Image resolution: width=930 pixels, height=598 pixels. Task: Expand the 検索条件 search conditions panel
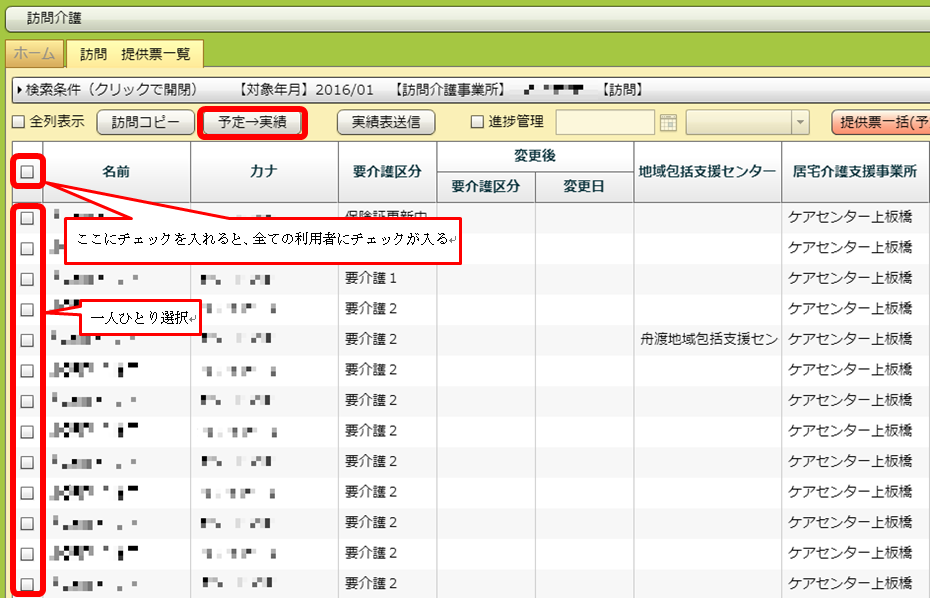coord(105,90)
